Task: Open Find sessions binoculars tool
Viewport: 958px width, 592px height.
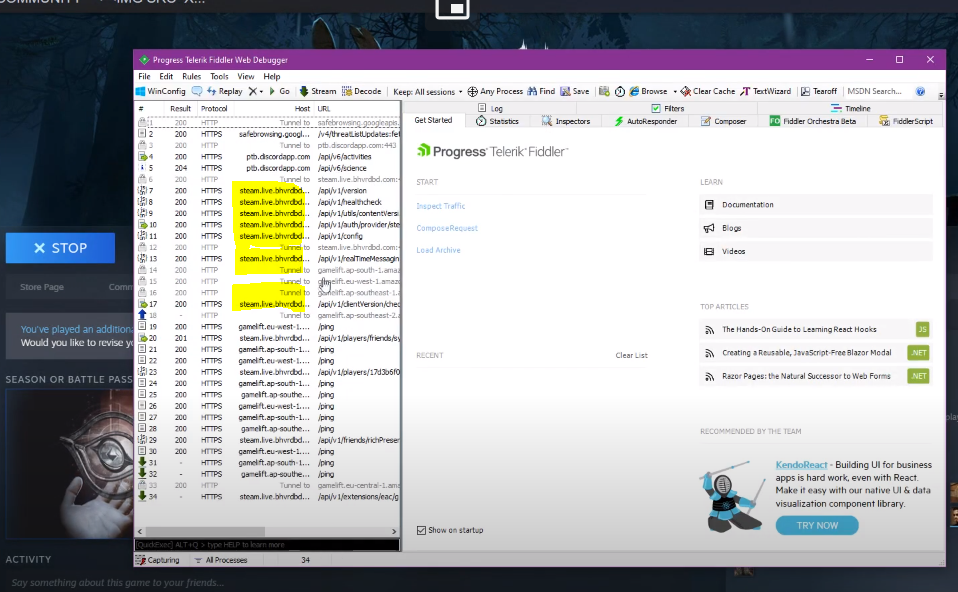Action: pyautogui.click(x=541, y=91)
